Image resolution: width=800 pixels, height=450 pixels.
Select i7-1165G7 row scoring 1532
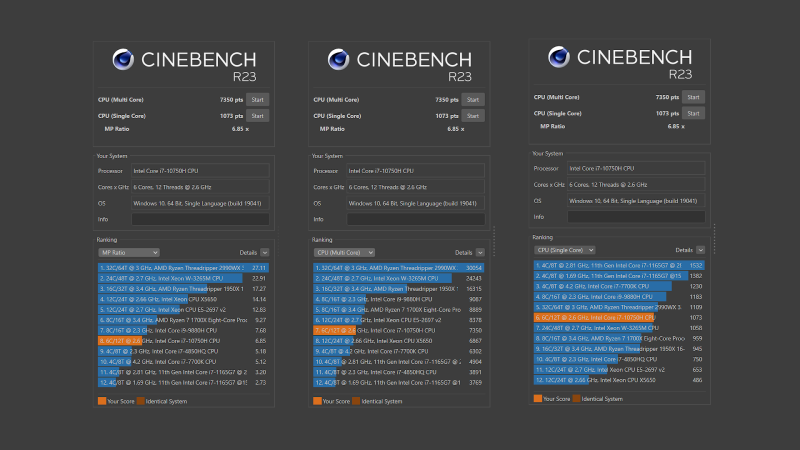(x=619, y=265)
